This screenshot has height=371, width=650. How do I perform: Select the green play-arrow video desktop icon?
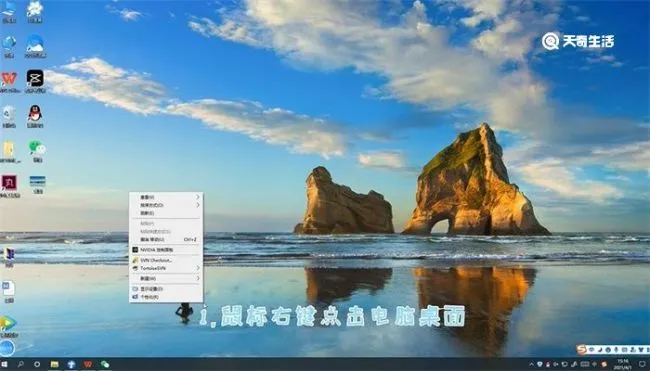pyautogui.click(x=8, y=326)
